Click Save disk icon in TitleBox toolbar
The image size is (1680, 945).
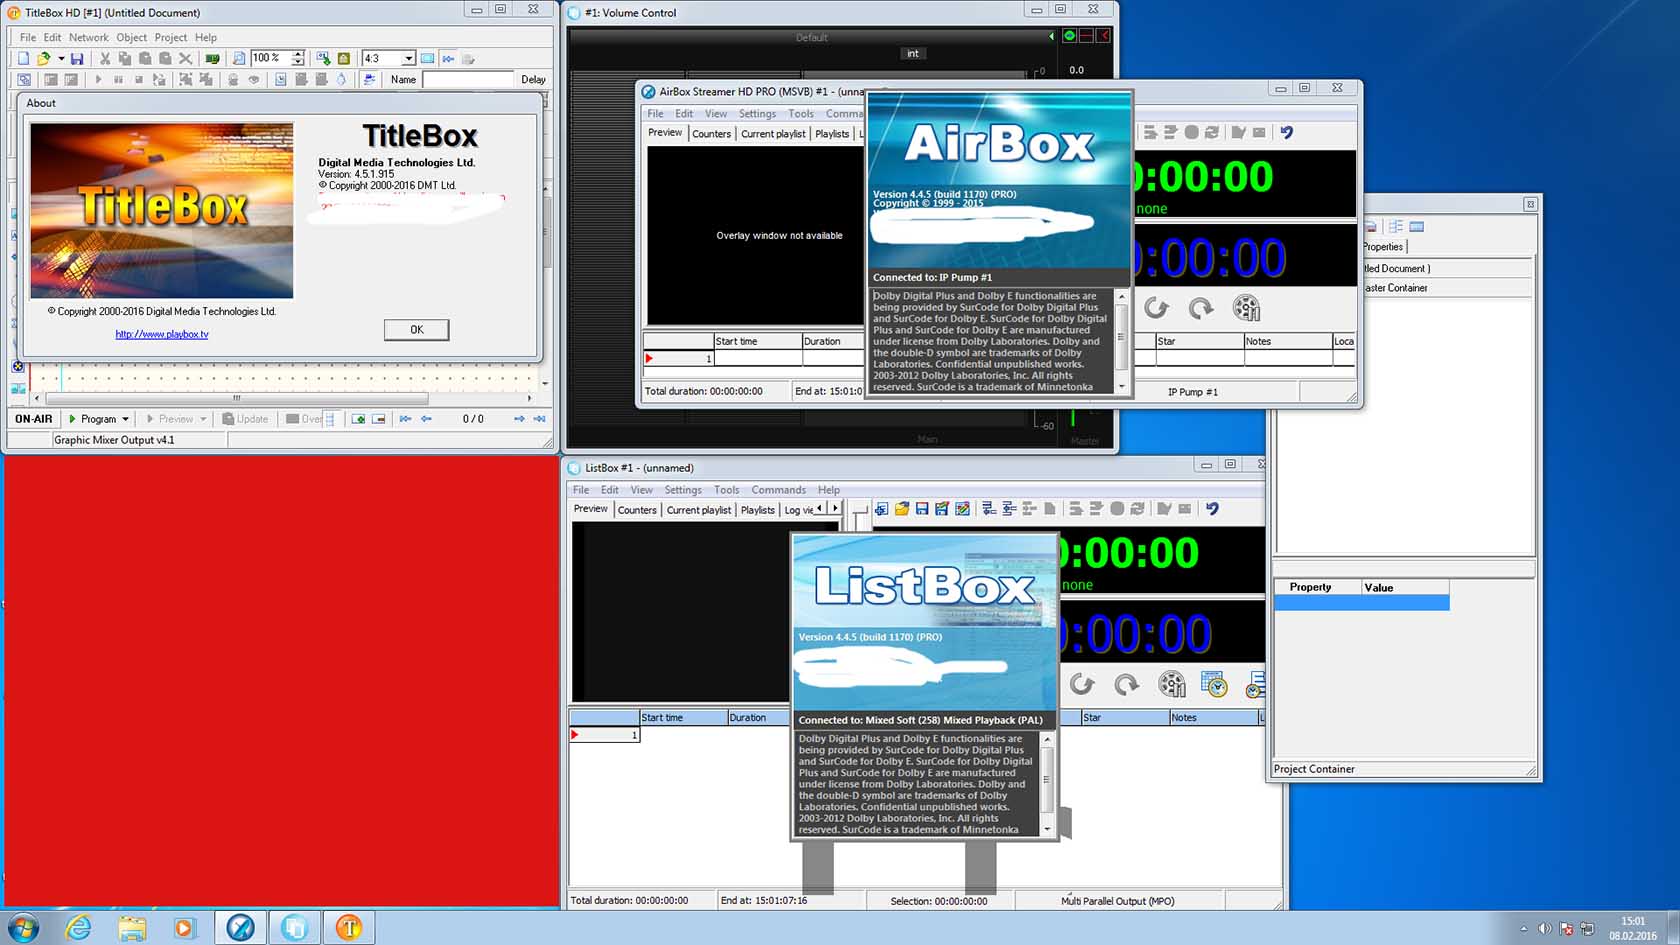(x=77, y=59)
